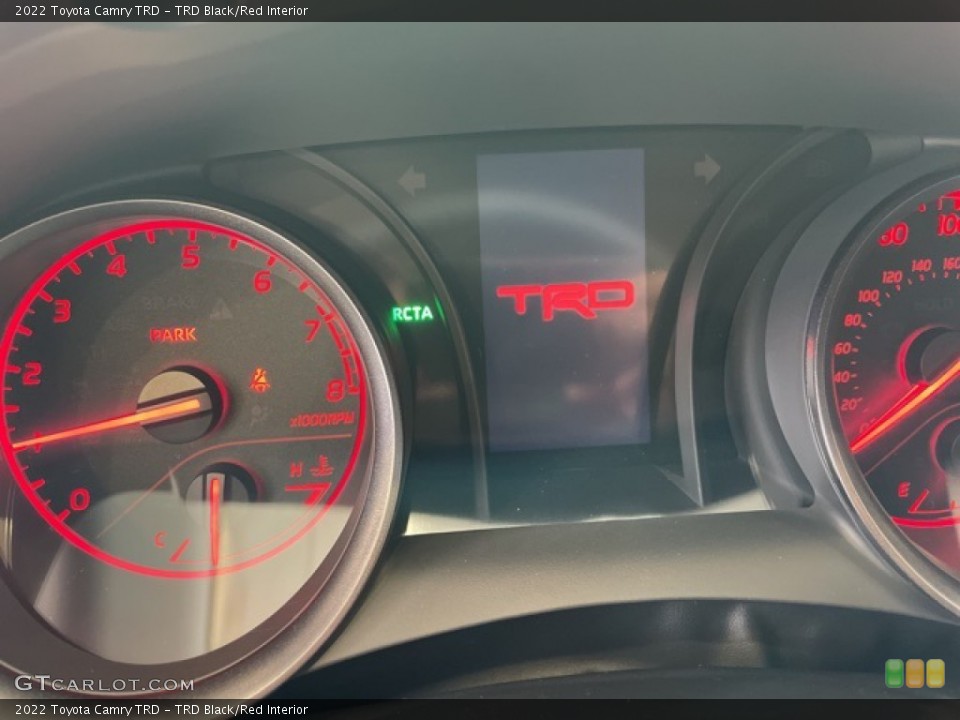This screenshot has height=720, width=960.
Task: Click the small 120 on the speedometer
Action: tap(891, 277)
